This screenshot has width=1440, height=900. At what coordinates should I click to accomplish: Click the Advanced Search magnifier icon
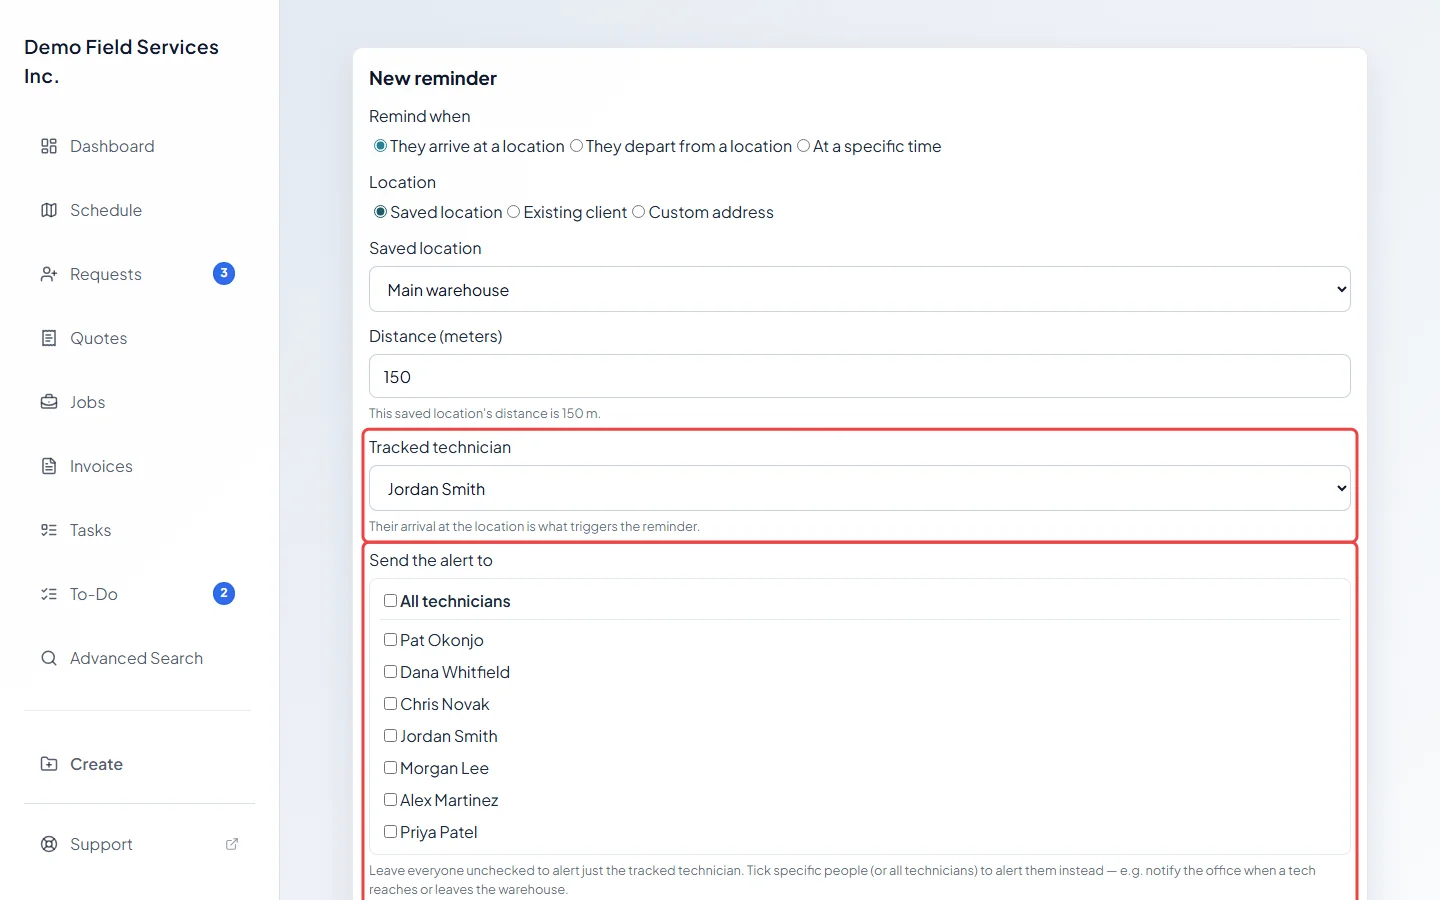pos(49,658)
